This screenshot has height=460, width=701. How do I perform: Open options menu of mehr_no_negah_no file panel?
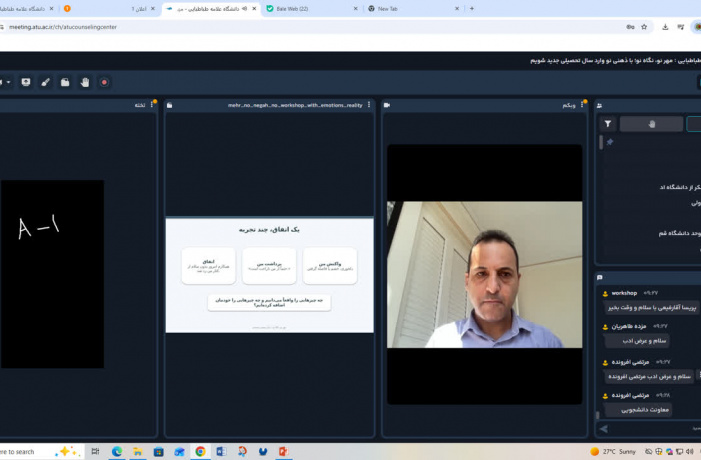click(x=369, y=105)
